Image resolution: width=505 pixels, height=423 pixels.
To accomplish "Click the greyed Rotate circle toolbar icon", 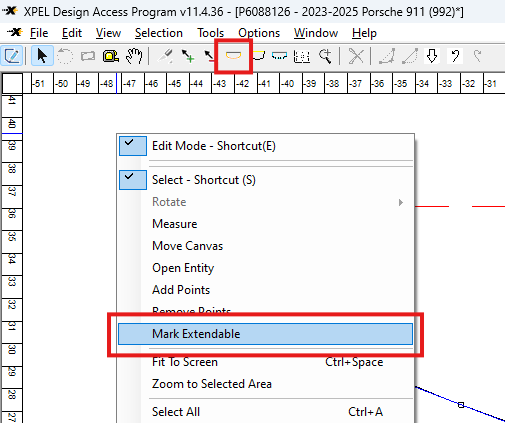I will pos(65,56).
